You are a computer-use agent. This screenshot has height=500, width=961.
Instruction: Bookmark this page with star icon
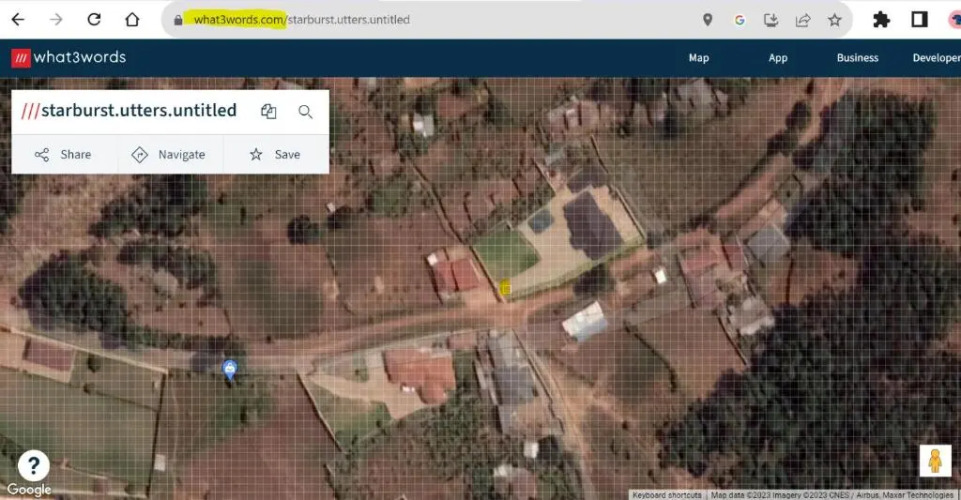(834, 19)
